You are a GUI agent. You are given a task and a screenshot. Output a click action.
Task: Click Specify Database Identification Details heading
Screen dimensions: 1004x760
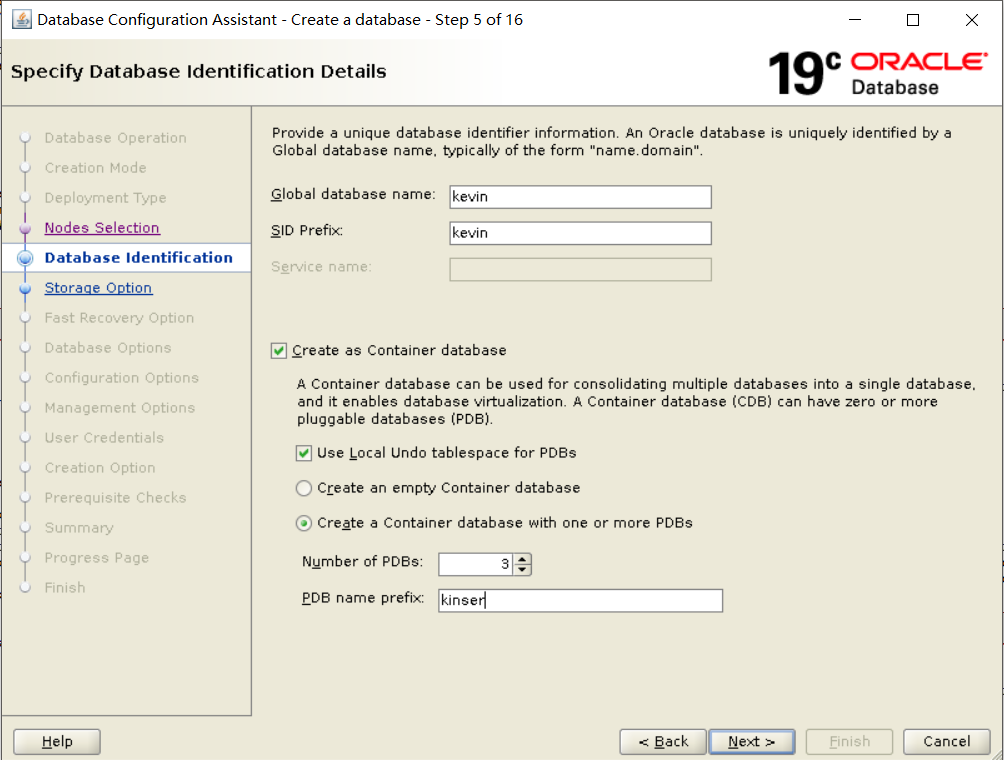(198, 72)
